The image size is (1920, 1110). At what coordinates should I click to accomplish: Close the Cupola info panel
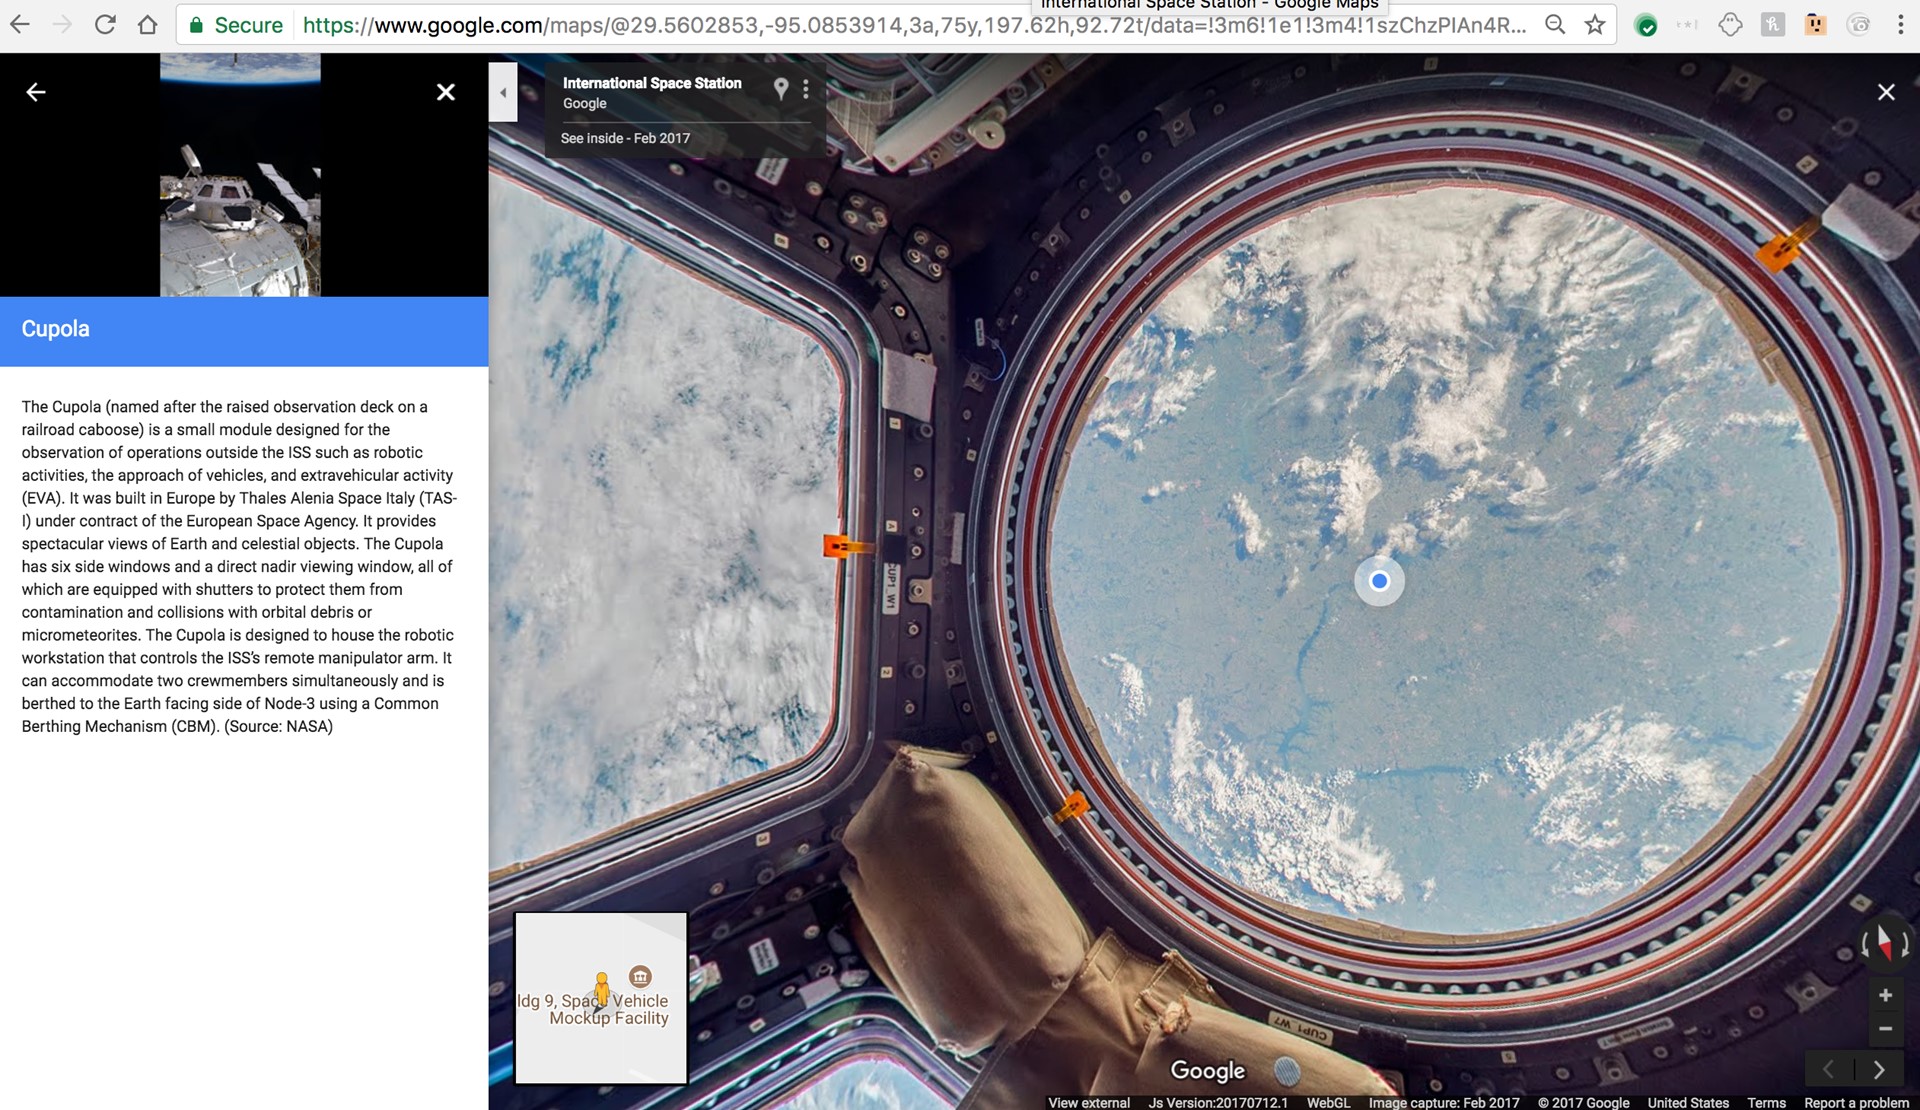point(446,92)
